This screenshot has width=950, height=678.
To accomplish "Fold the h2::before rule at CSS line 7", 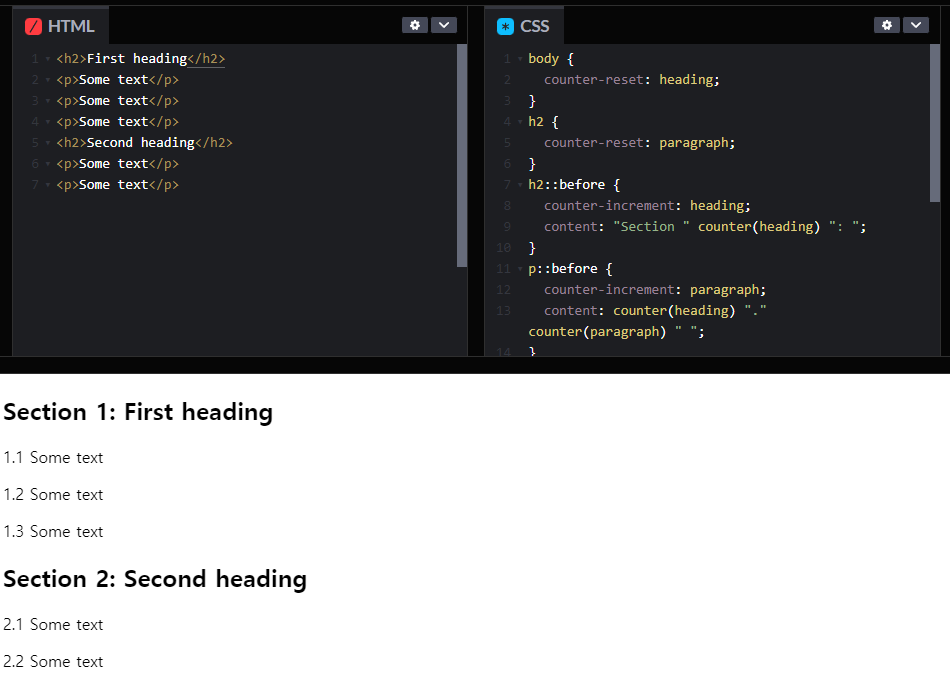I will [519, 185].
